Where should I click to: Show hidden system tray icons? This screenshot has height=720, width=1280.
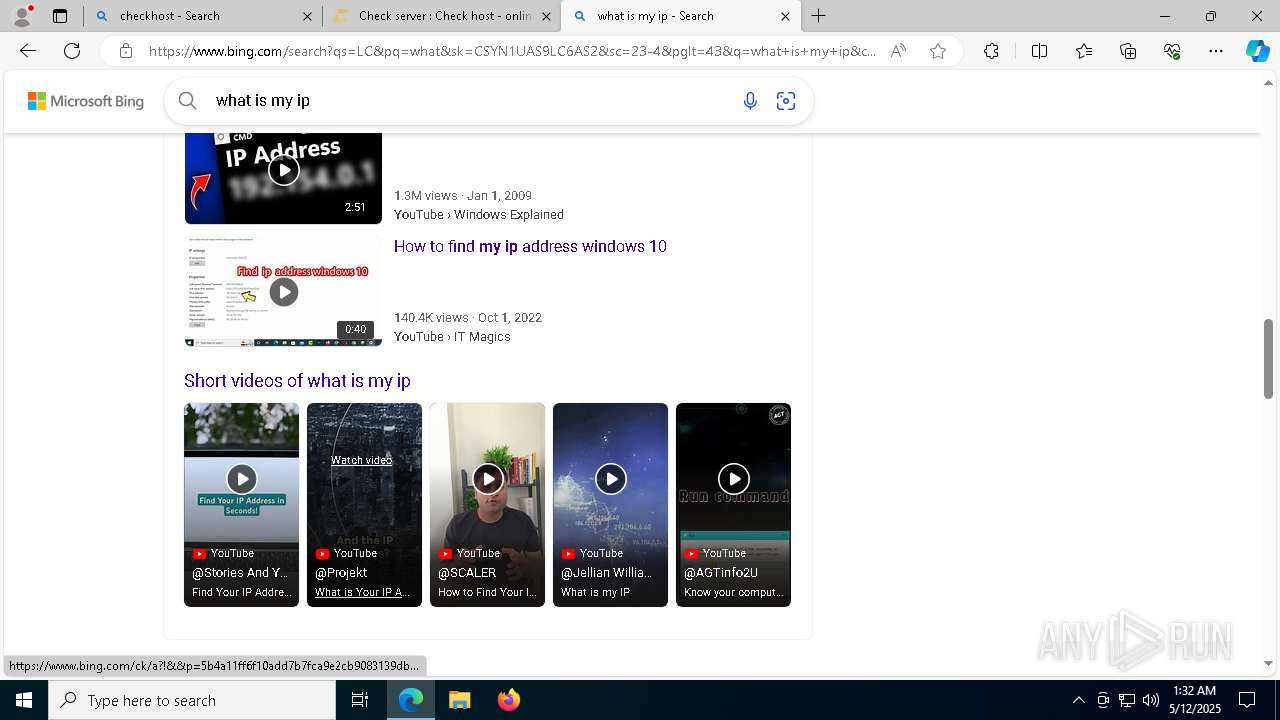tap(1078, 700)
